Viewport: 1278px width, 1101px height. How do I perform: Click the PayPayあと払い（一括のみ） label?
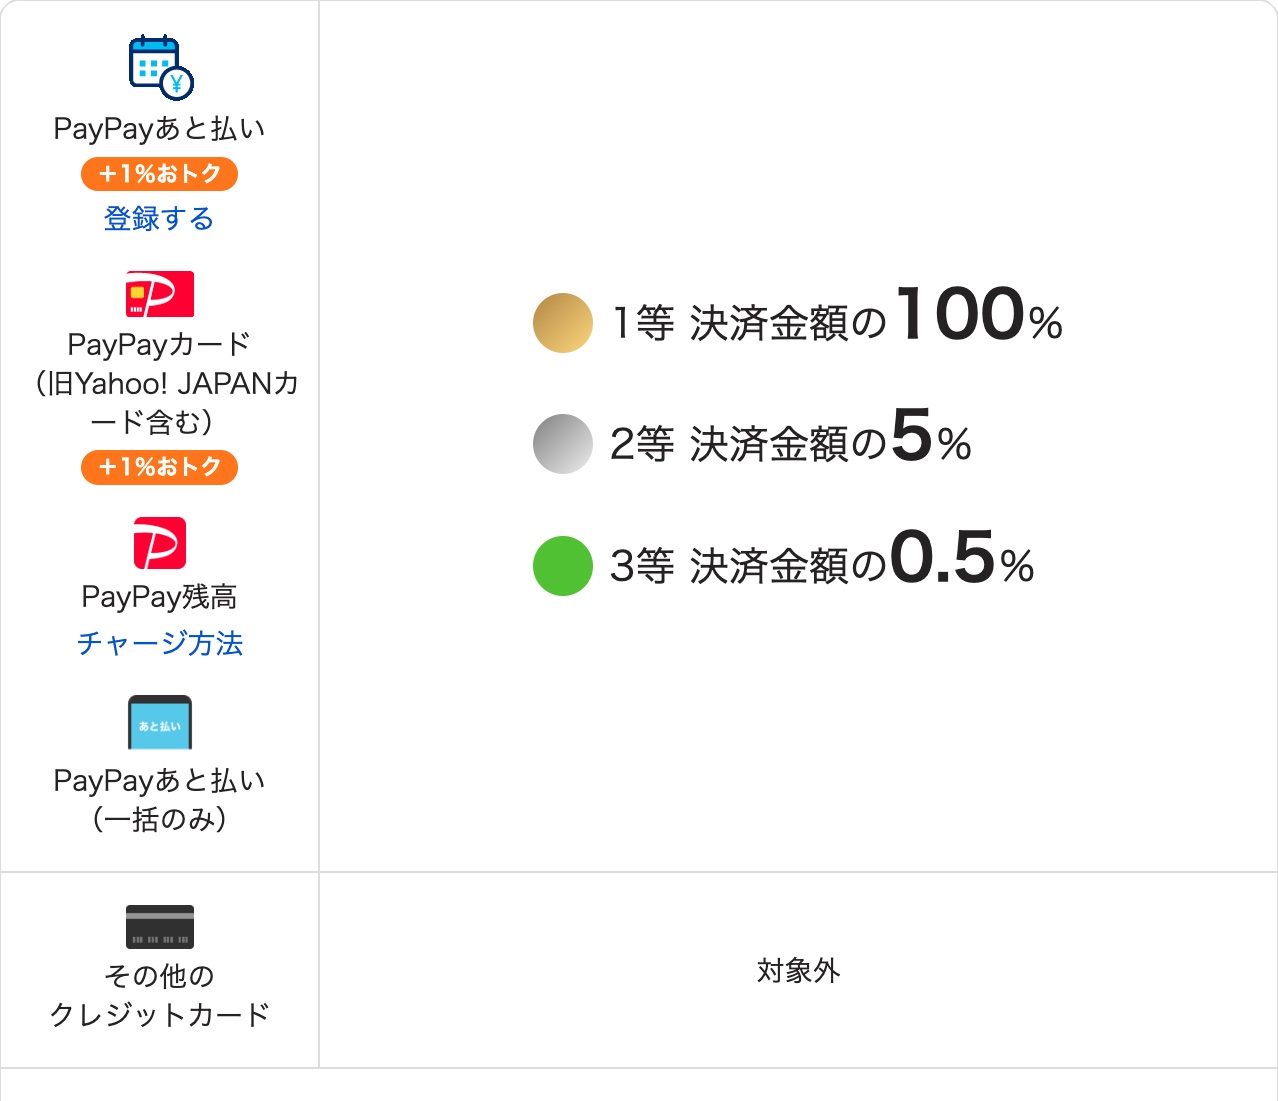[x=160, y=800]
